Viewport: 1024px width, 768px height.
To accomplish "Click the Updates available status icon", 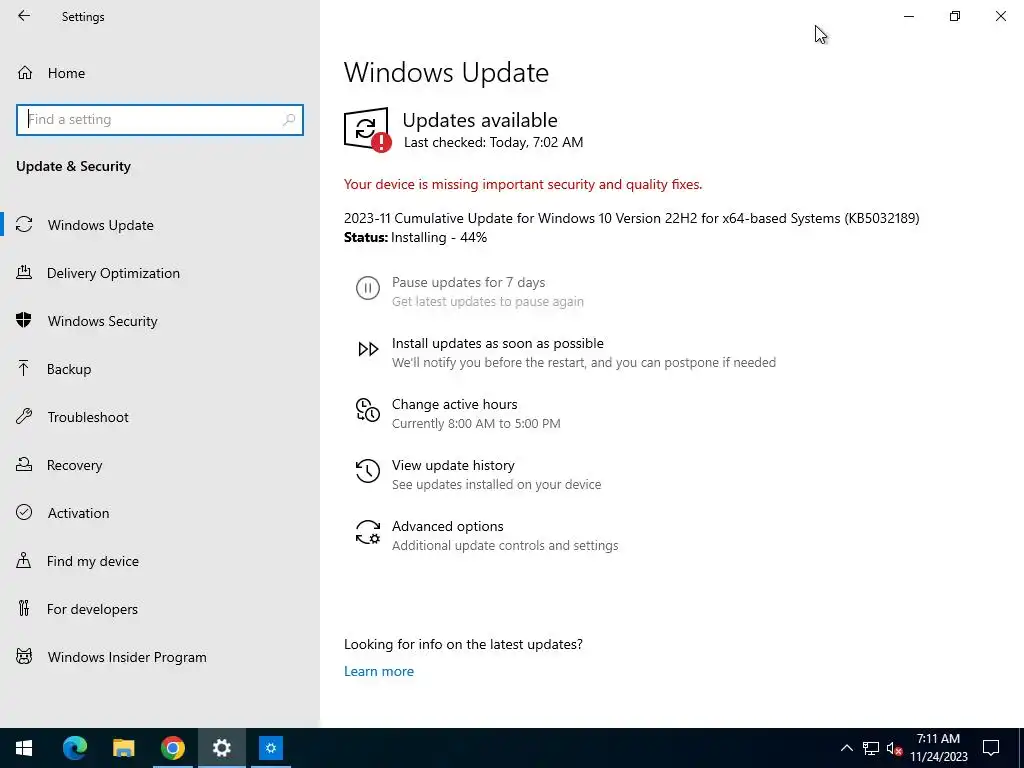I will pyautogui.click(x=367, y=129).
